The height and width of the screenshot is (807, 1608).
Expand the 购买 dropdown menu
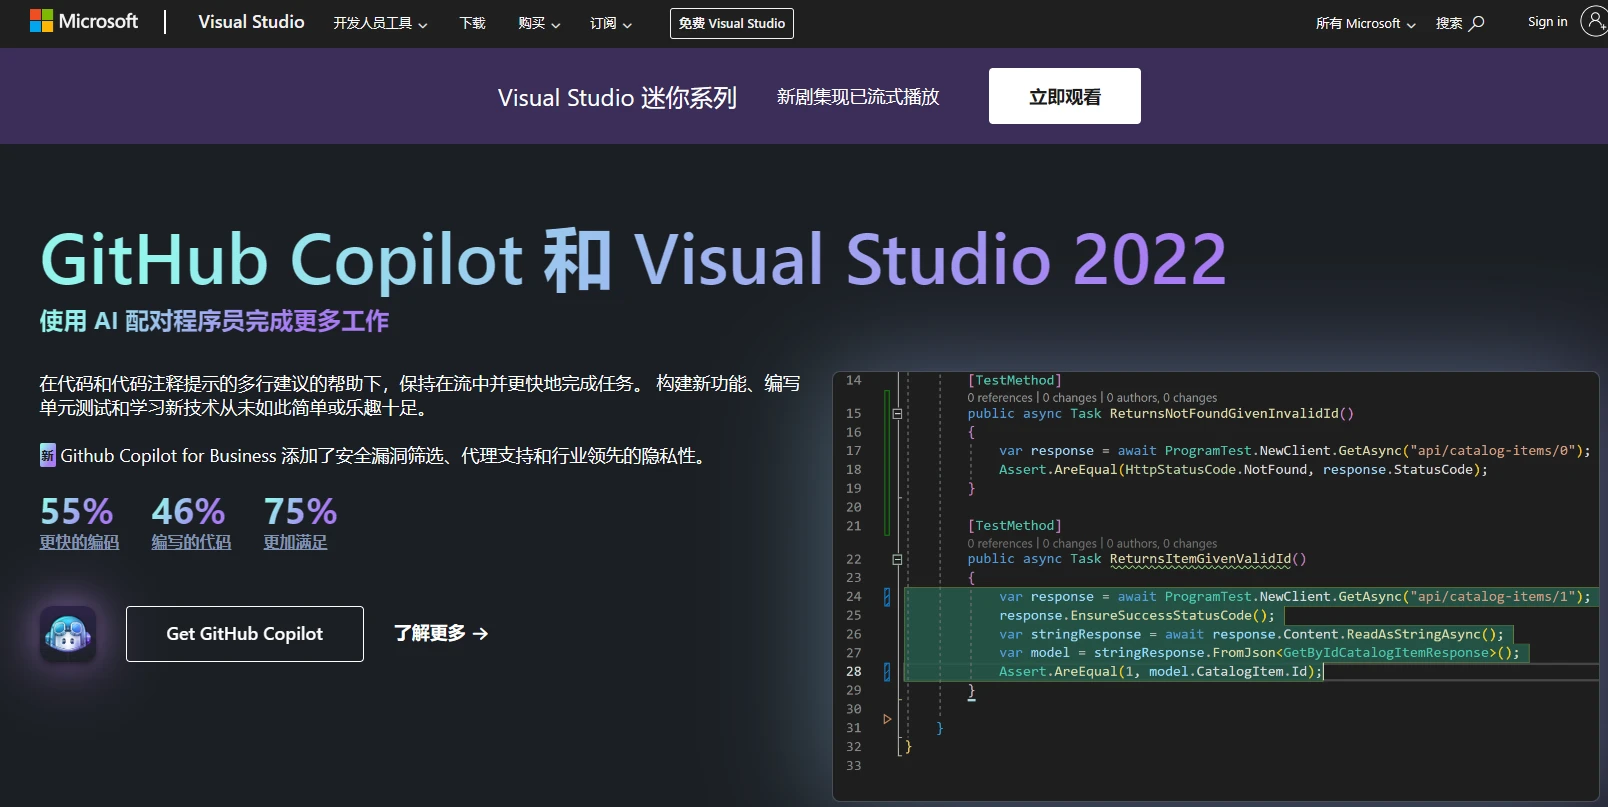(x=539, y=23)
